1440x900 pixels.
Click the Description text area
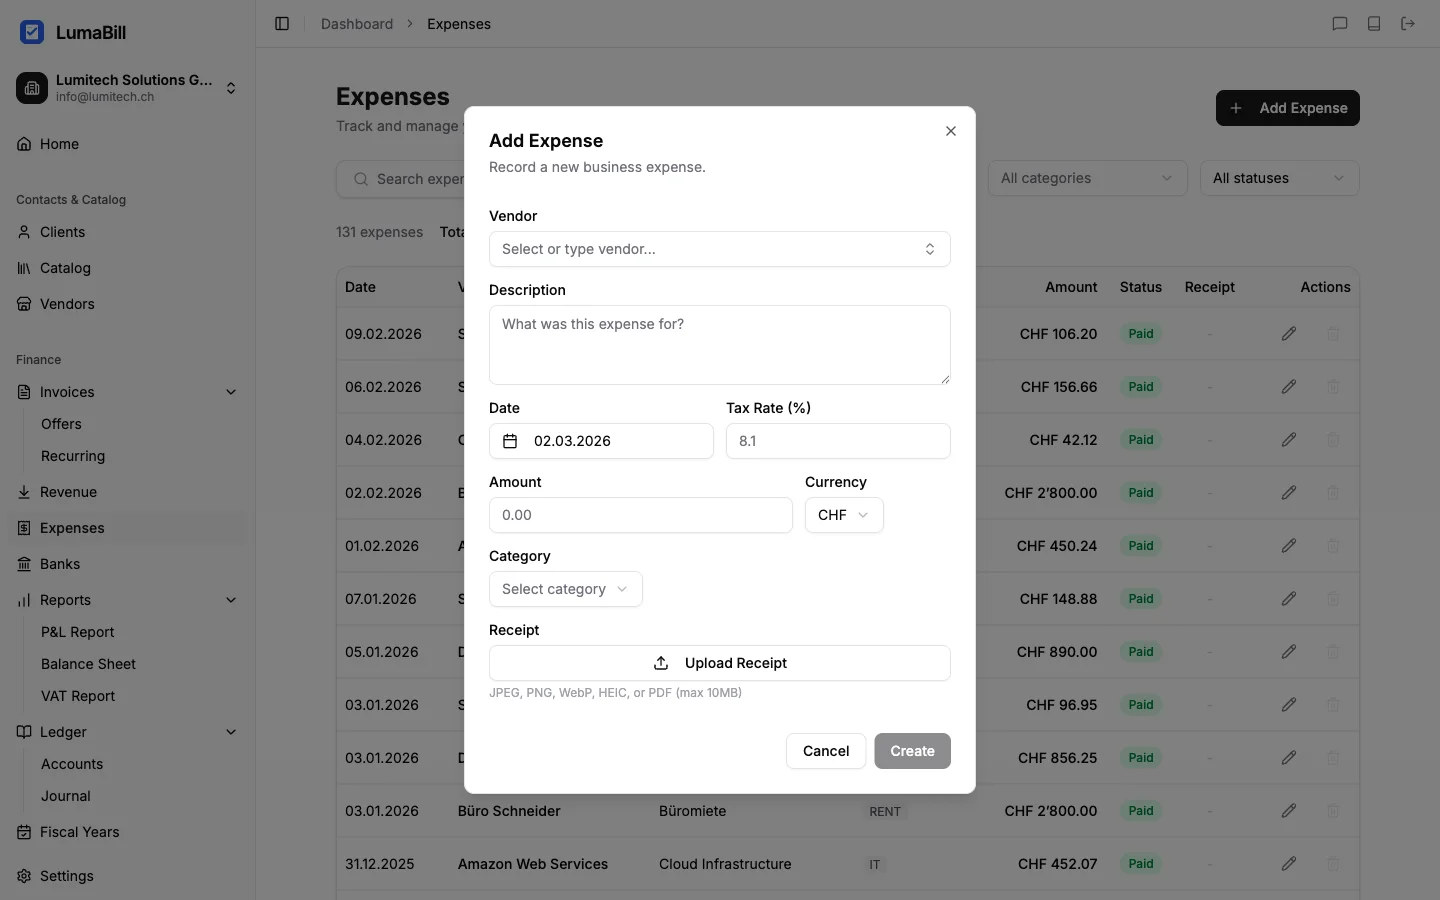tap(719, 345)
